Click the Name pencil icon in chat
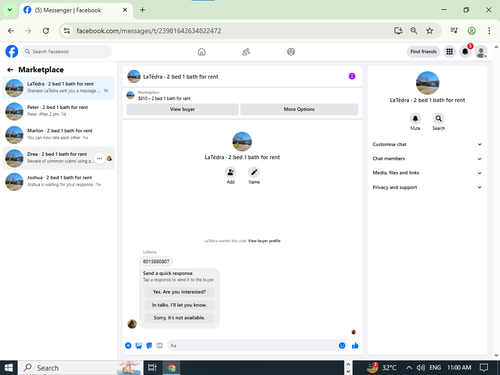Viewport: 500px width, 375px height. 254,172
